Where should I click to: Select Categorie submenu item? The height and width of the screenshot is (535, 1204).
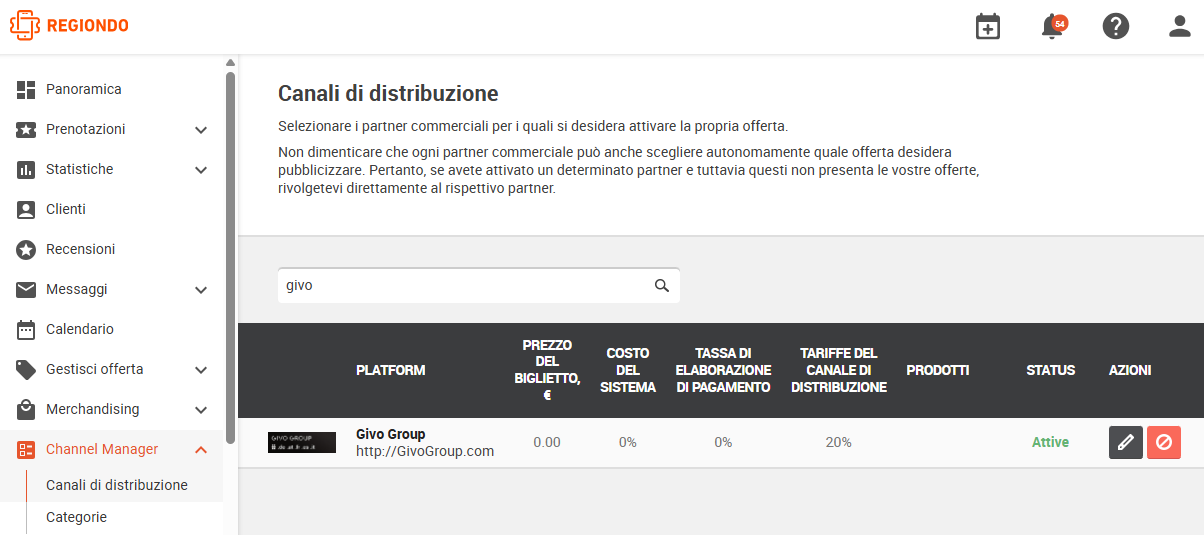76,517
